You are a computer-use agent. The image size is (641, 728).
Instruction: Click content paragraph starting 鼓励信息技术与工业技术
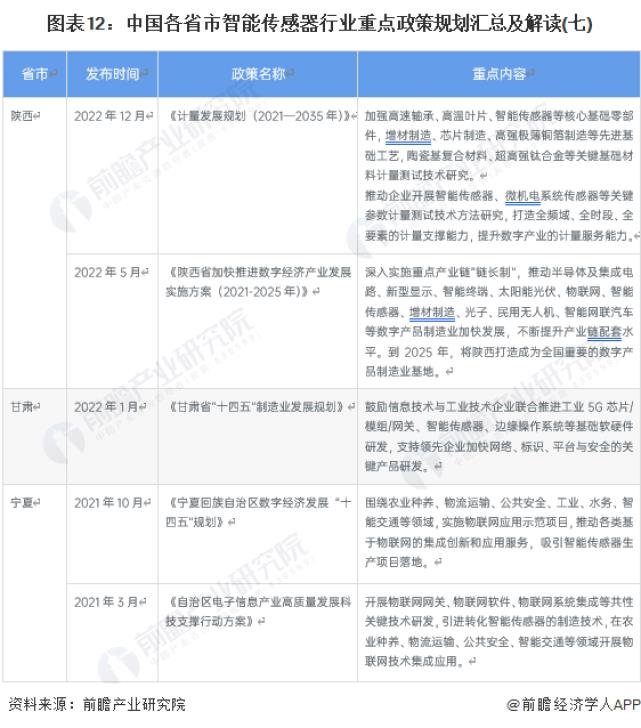click(499, 436)
